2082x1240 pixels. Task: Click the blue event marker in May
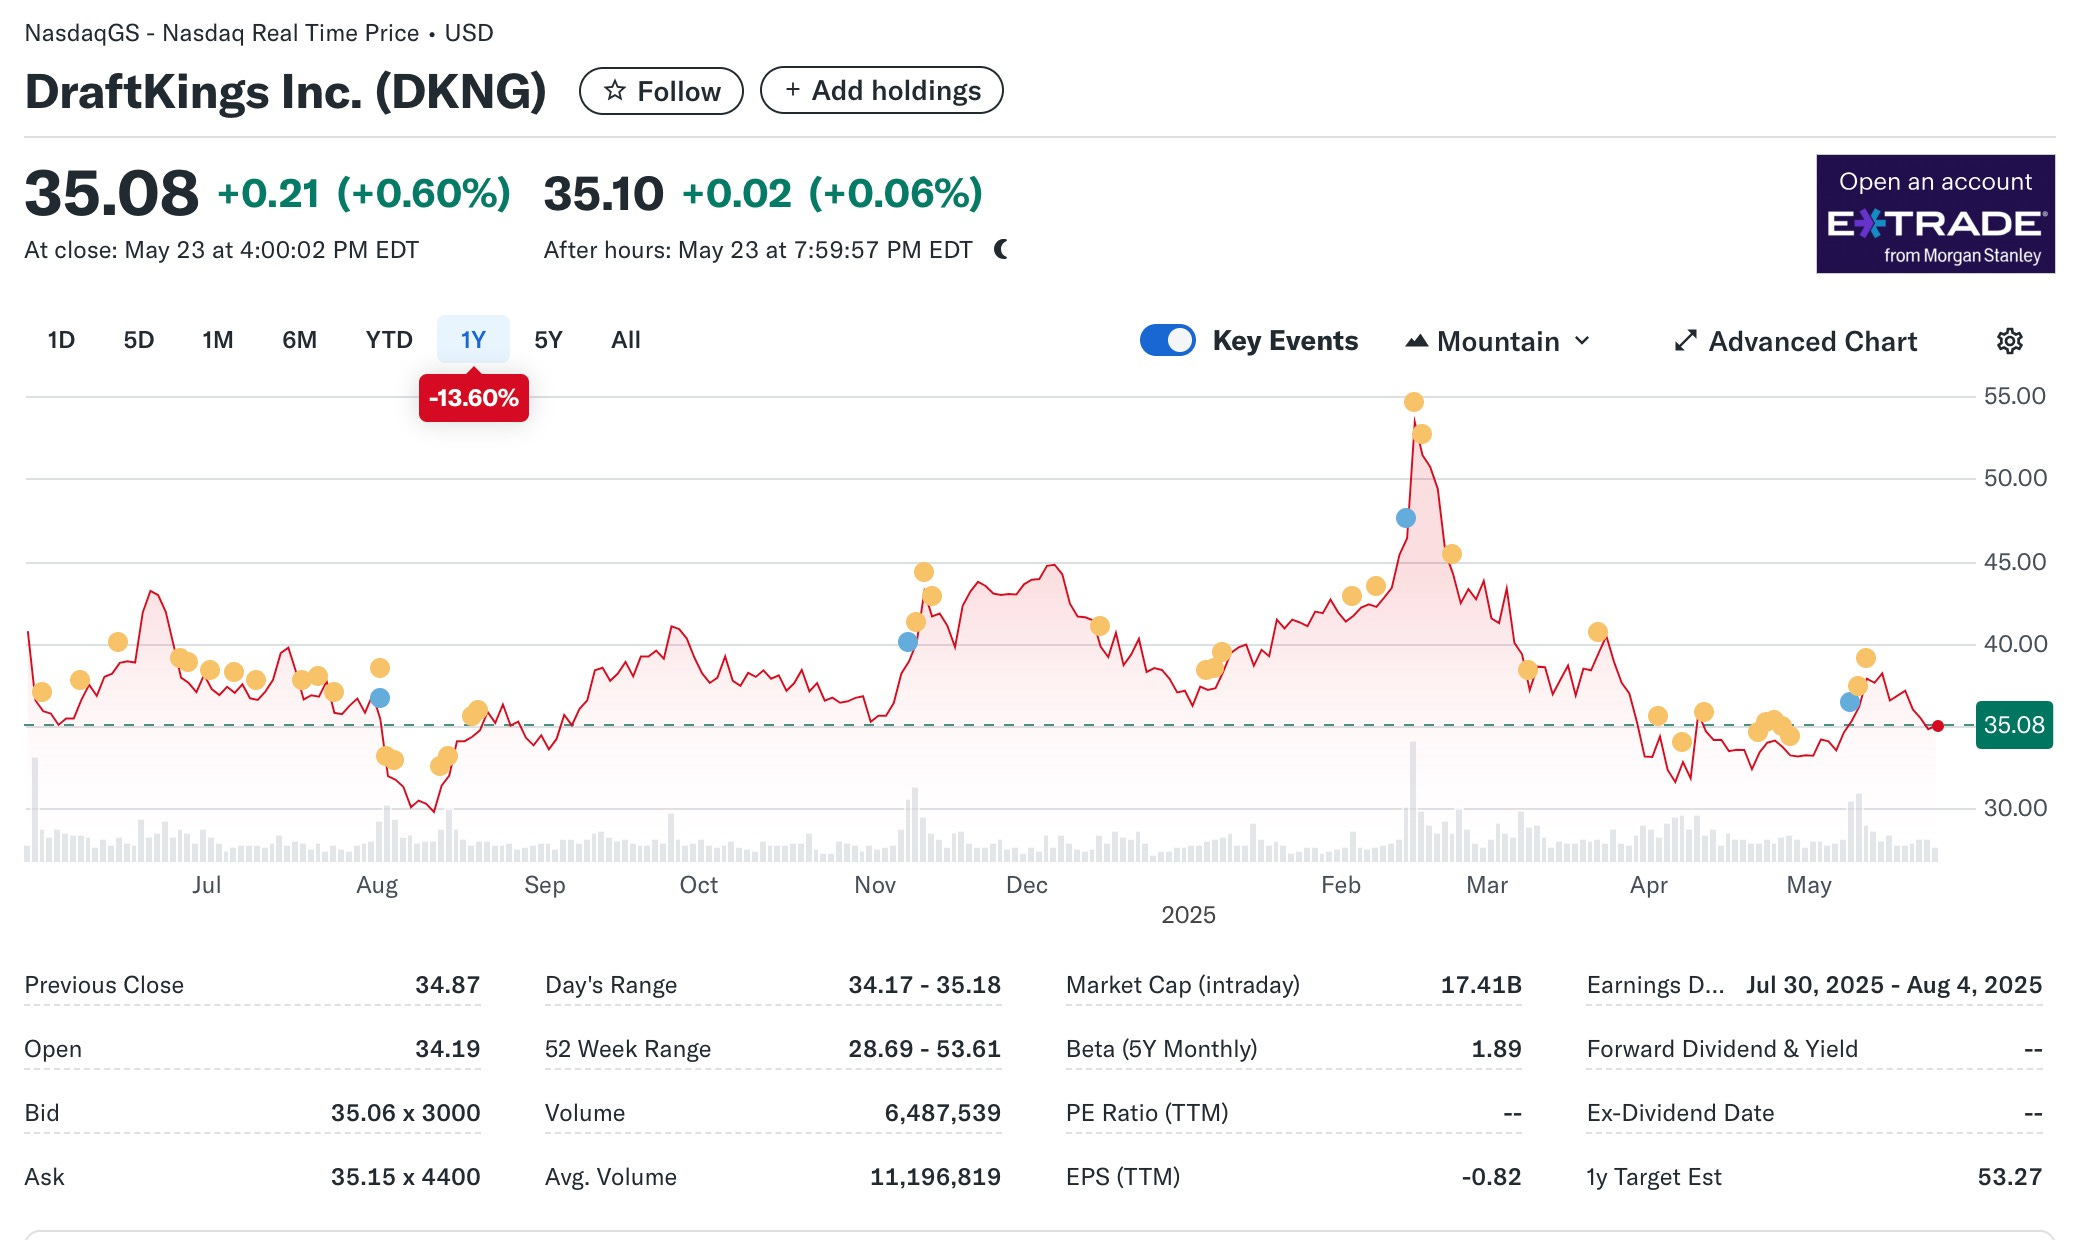[x=1850, y=702]
